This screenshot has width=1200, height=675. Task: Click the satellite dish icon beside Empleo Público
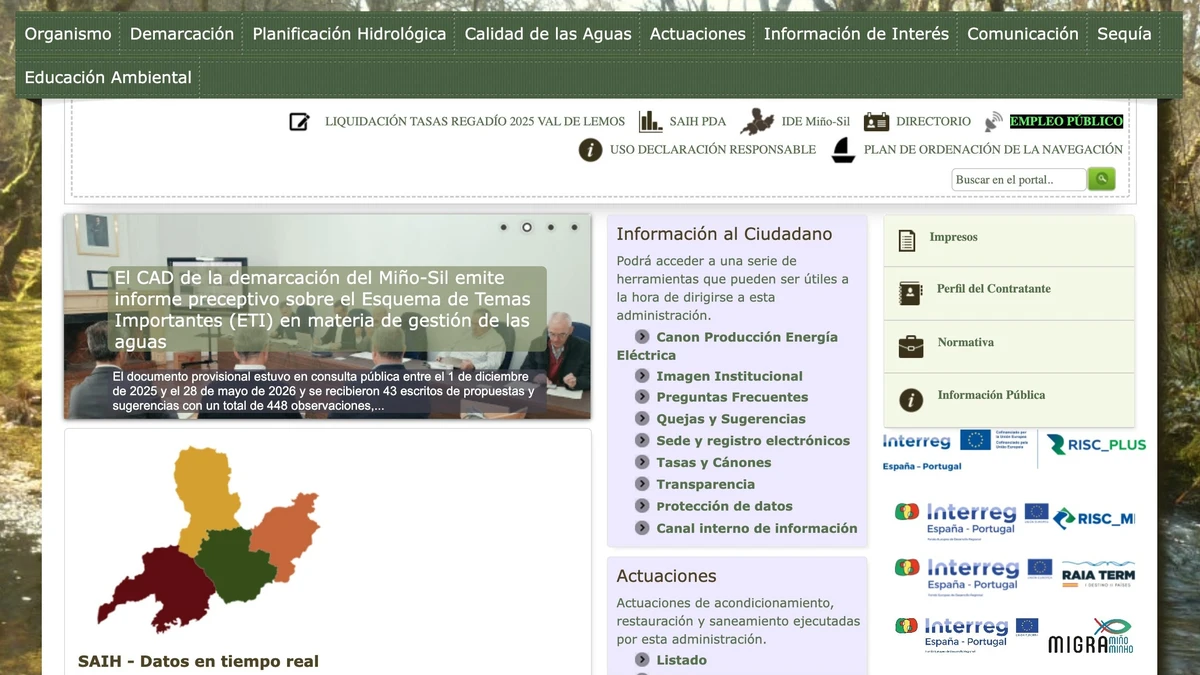[x=993, y=122]
